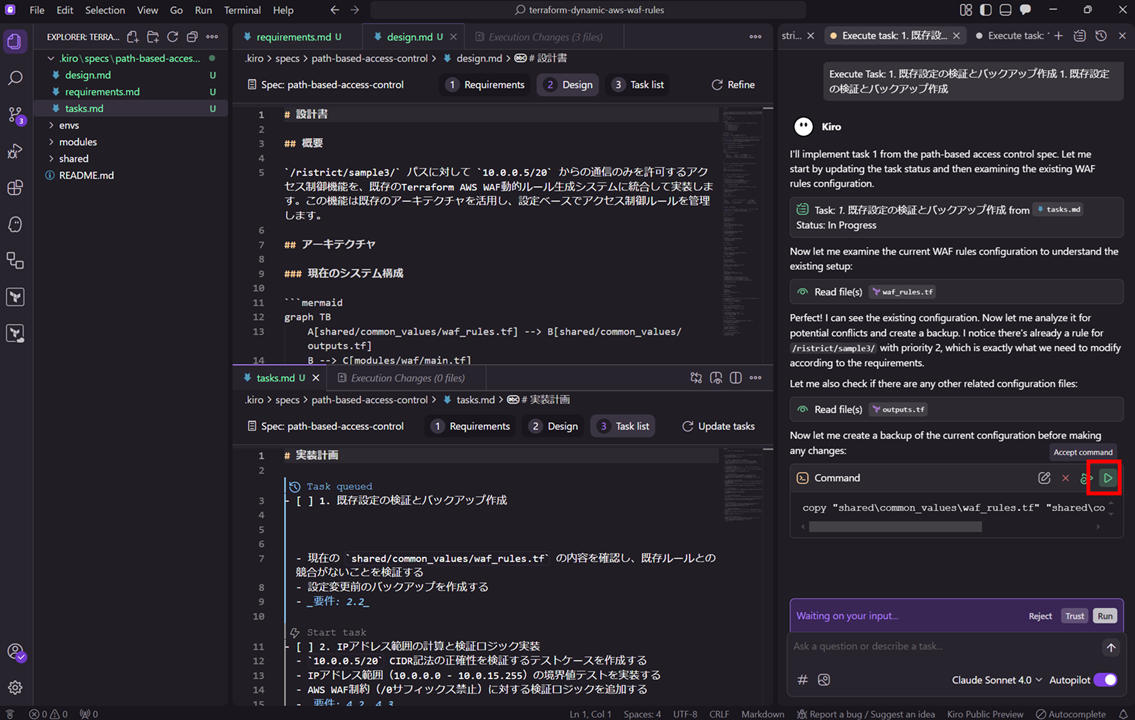Expand the envs folder
This screenshot has height=720, width=1135.
[69, 125]
